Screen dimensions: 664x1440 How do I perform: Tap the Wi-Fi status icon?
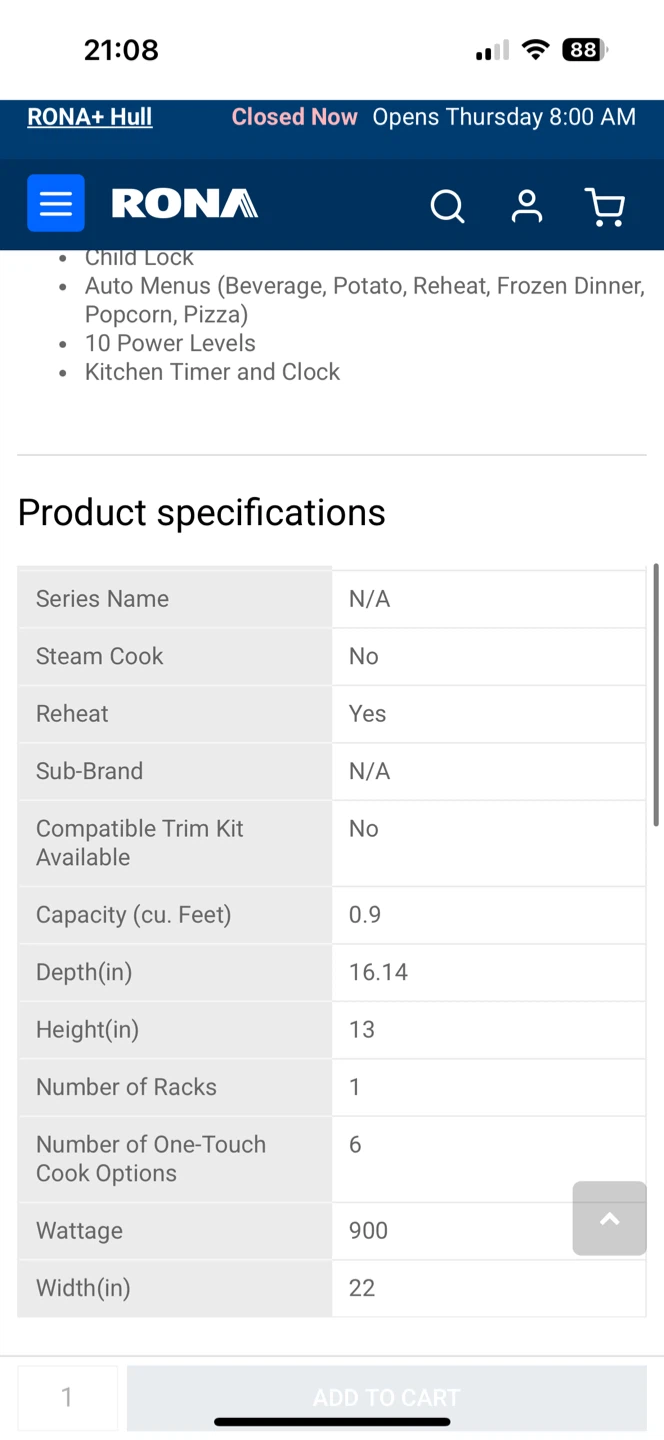(536, 50)
